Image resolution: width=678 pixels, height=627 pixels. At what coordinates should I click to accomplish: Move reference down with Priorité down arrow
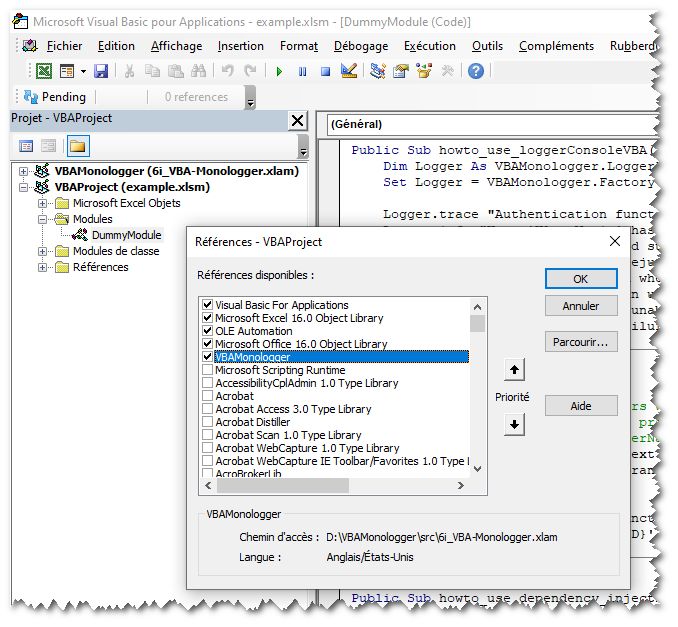pos(514,425)
